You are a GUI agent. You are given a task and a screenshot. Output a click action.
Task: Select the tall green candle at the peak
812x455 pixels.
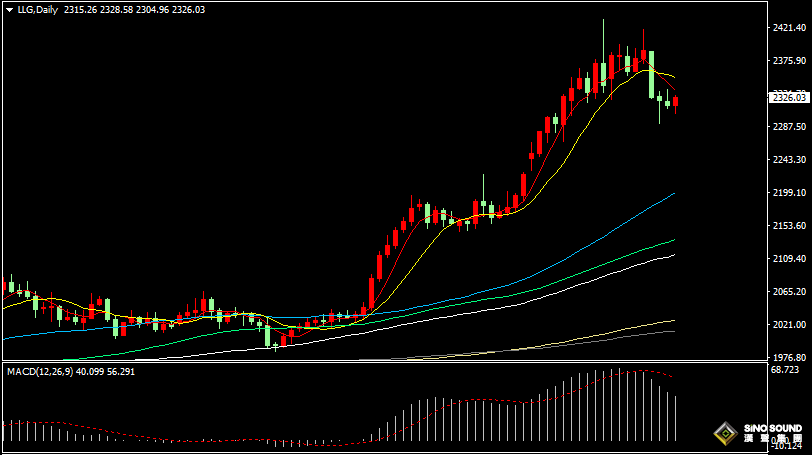coord(651,75)
